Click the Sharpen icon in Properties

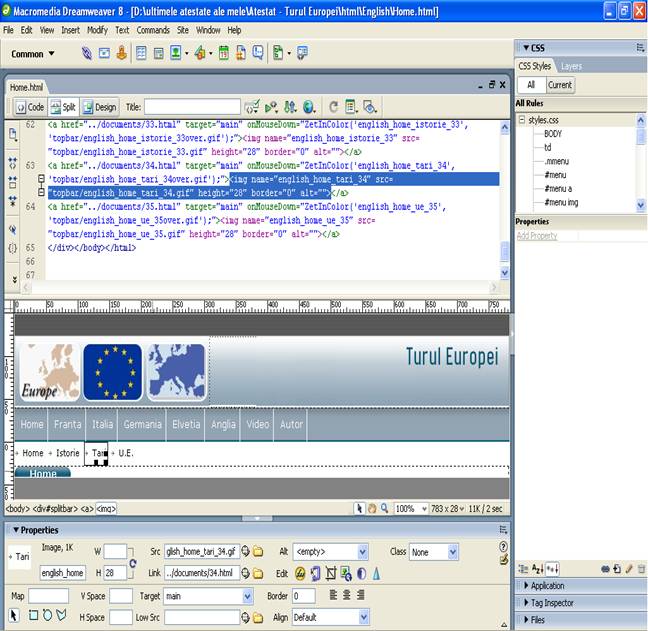tap(376, 573)
